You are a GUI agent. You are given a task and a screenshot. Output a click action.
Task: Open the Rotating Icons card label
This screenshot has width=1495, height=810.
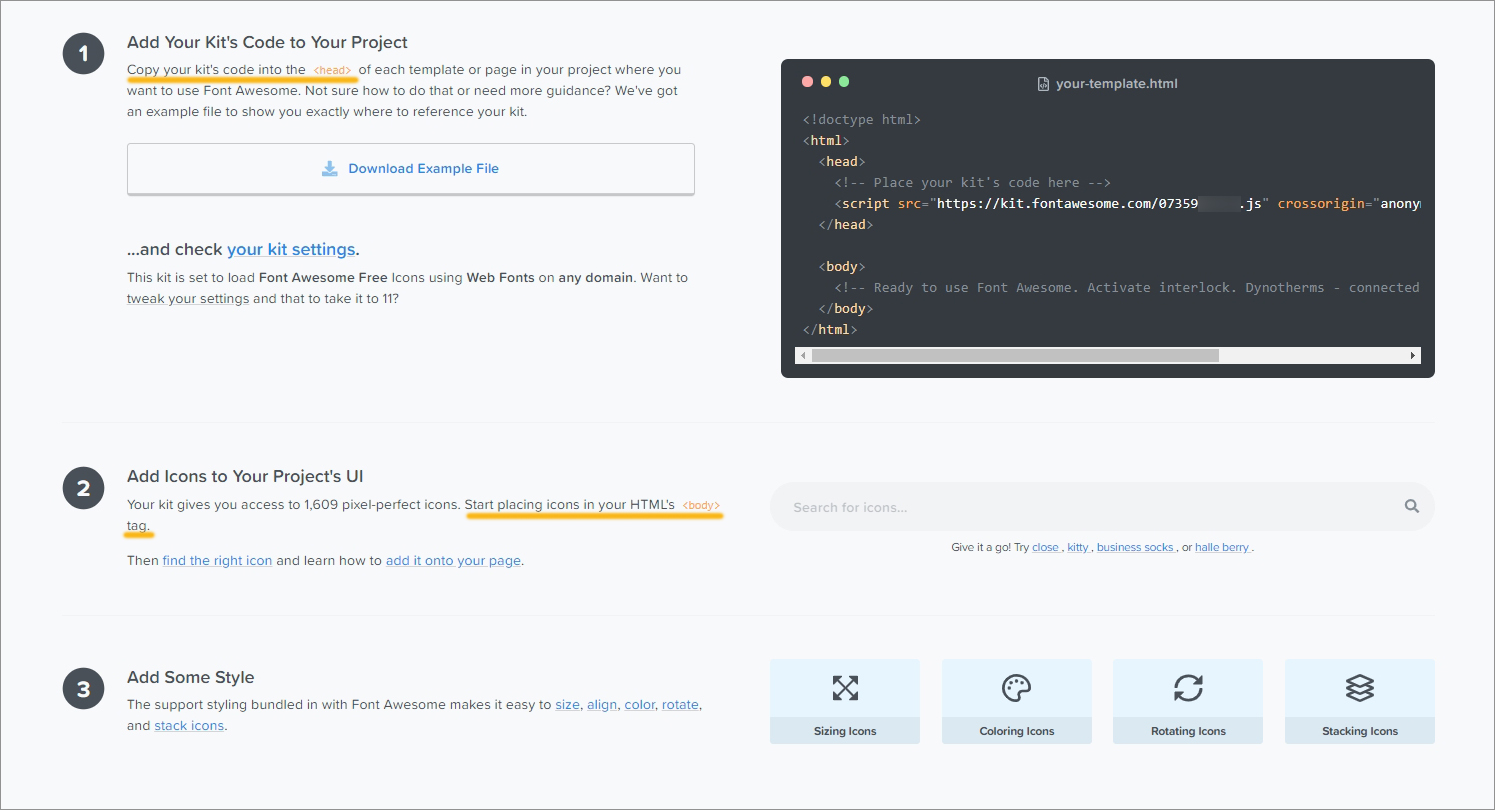click(x=1188, y=731)
